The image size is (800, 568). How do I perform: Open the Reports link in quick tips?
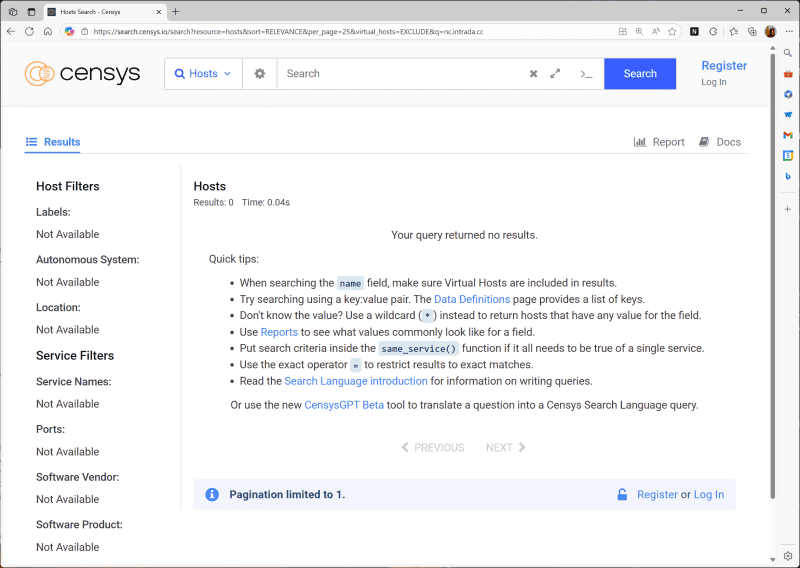pyautogui.click(x=279, y=332)
